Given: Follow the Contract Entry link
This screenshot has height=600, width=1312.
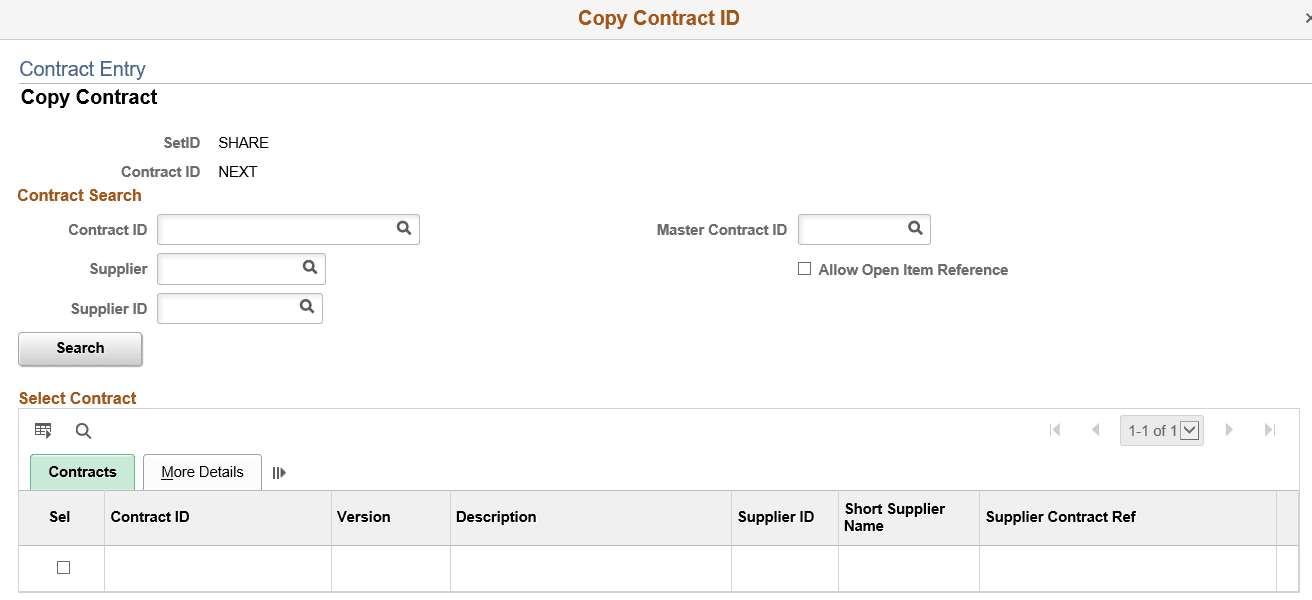Looking at the screenshot, I should tap(82, 68).
